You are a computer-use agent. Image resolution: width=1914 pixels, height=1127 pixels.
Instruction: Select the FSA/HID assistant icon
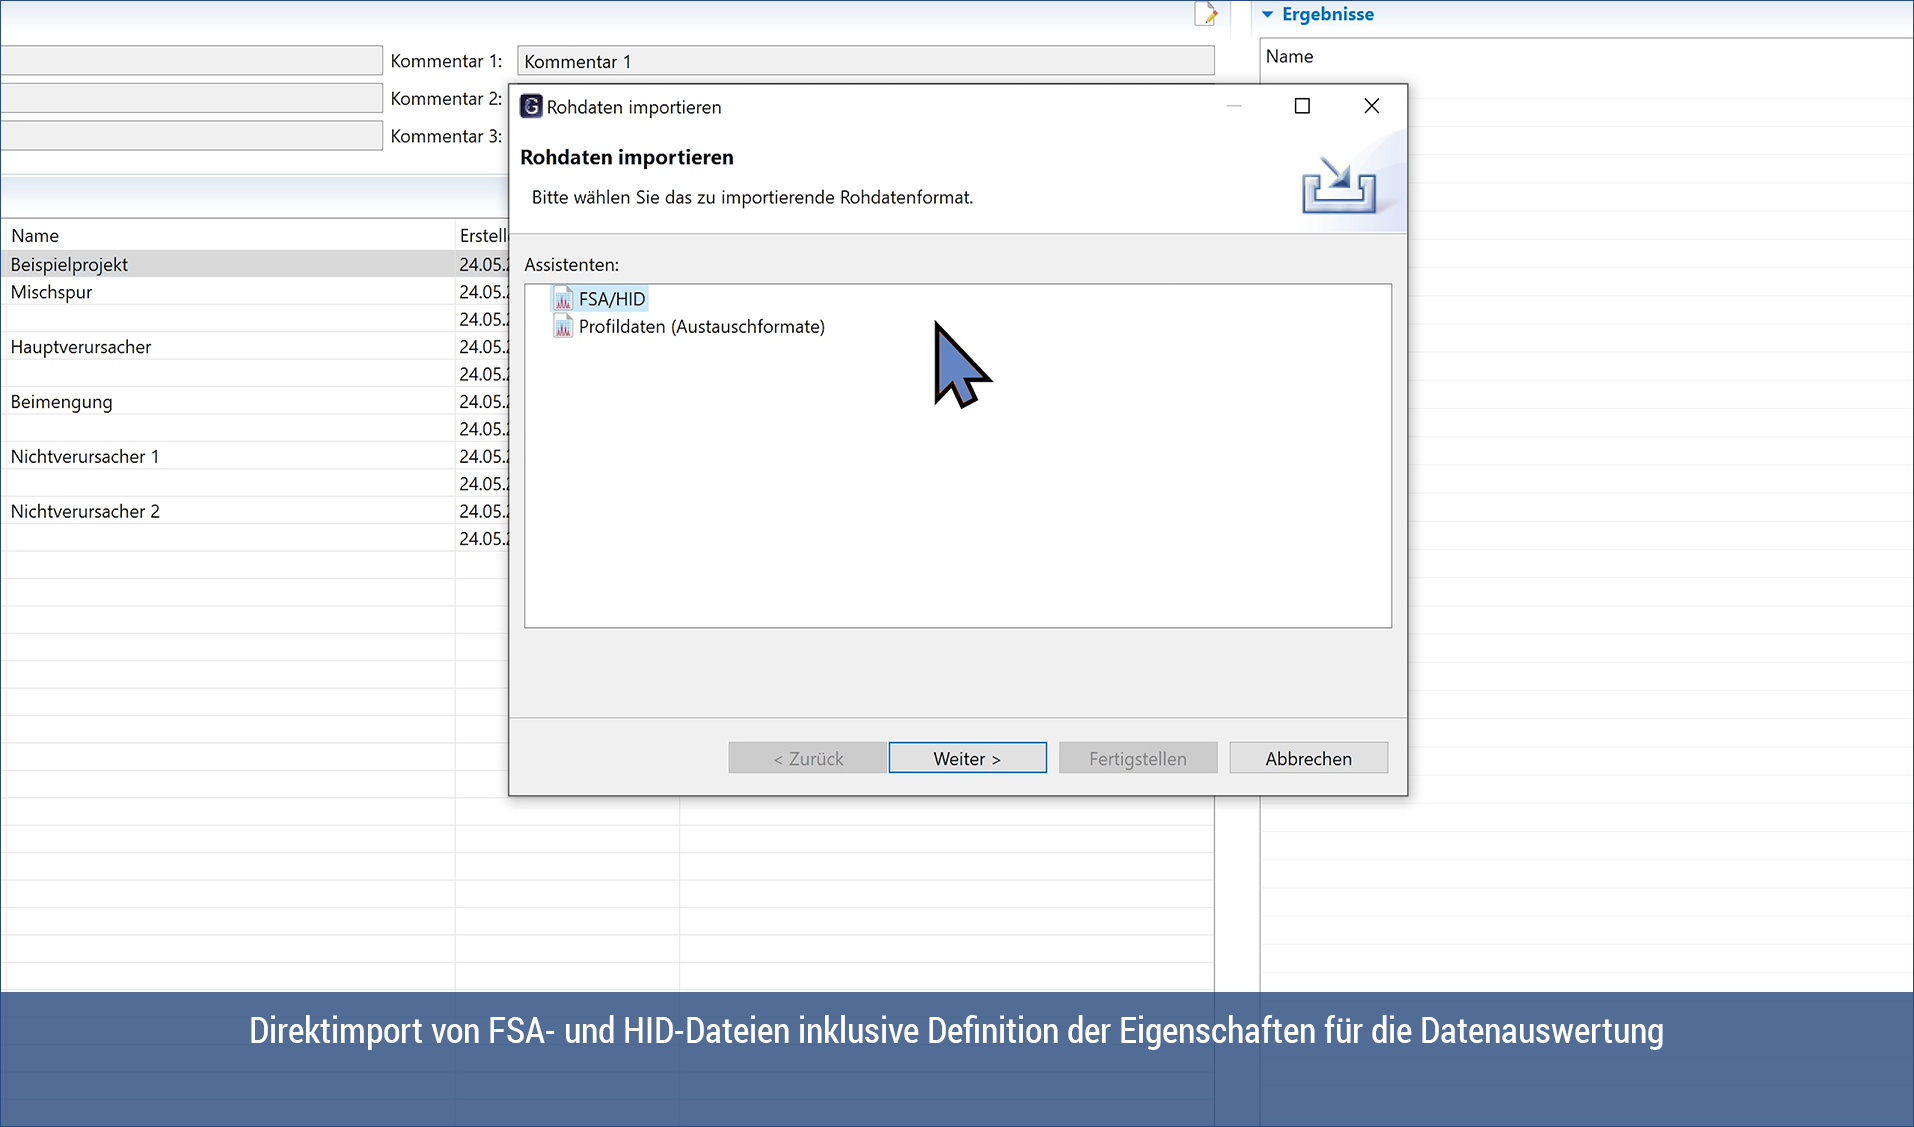pos(563,299)
